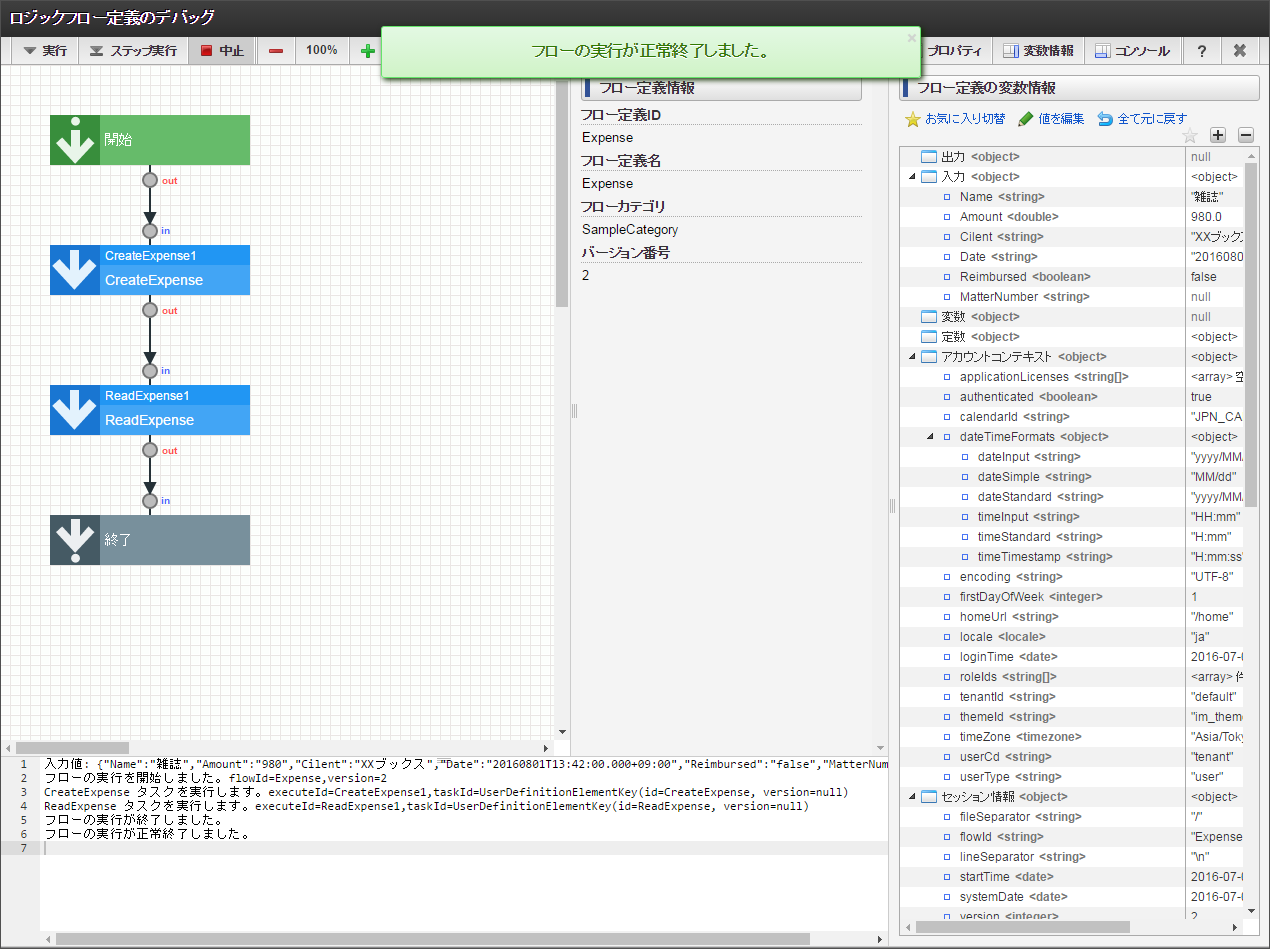
Task: Collapse all variables with minus icon
Action: coord(1246,135)
